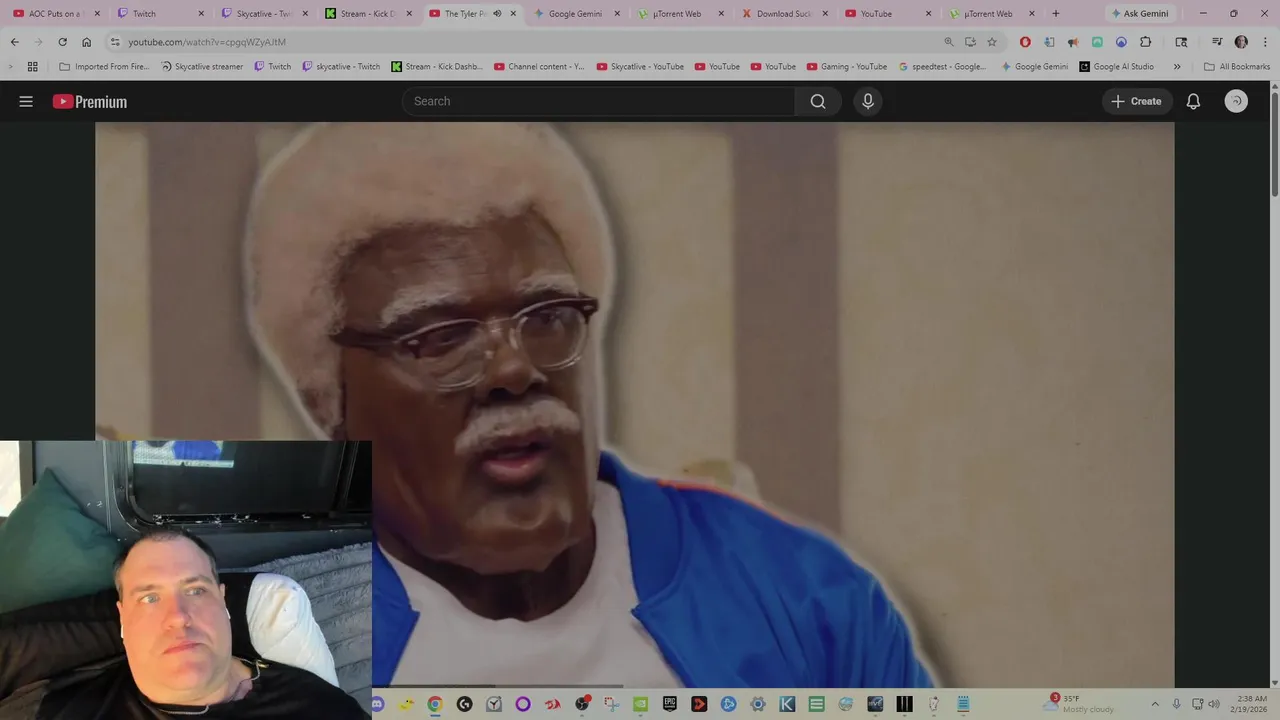Open a new browser tab
Viewport: 1280px width, 720px height.
tap(1055, 14)
